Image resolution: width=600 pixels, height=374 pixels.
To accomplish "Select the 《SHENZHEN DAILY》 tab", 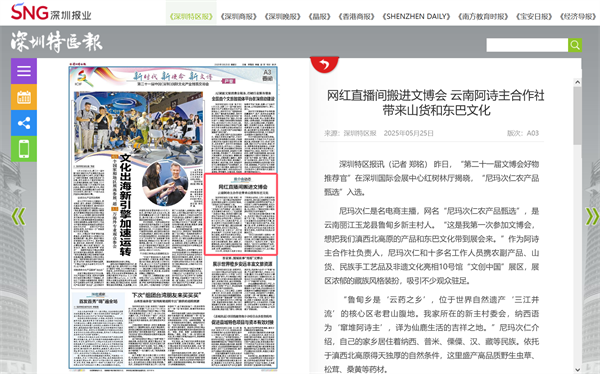I will pos(416,16).
